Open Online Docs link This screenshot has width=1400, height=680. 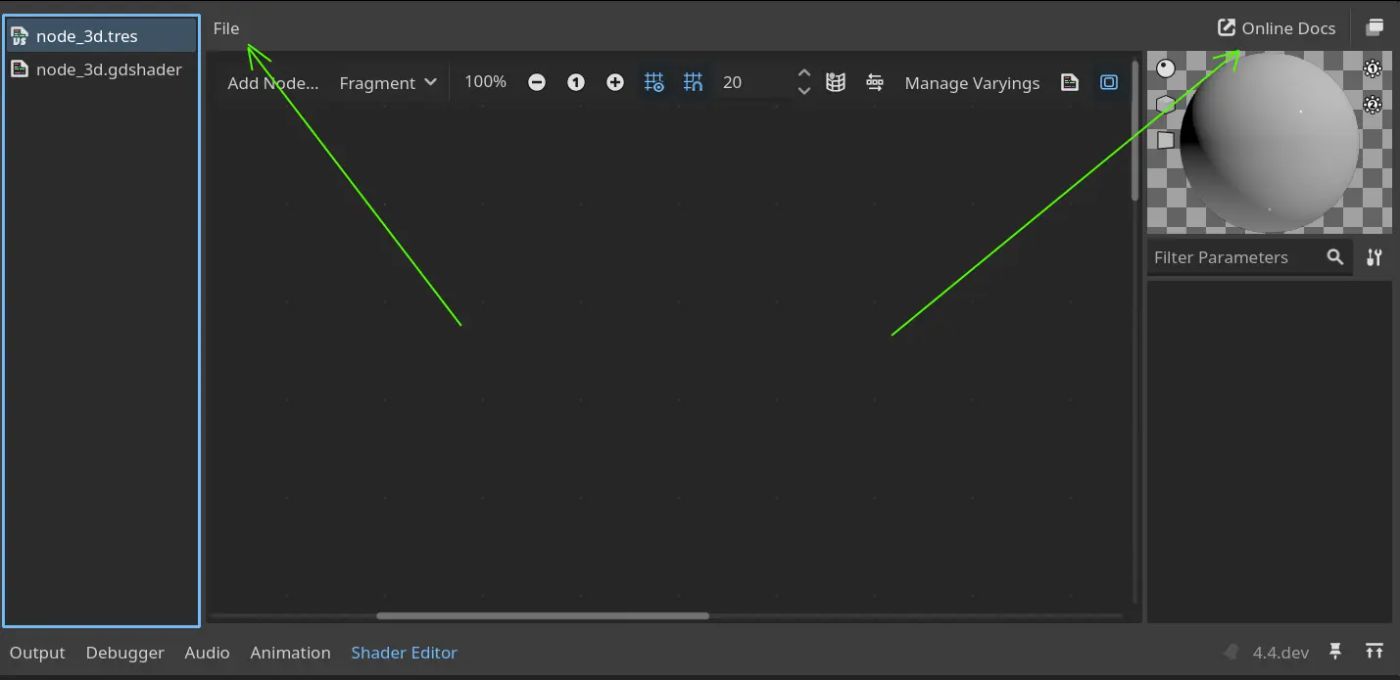(x=1276, y=28)
